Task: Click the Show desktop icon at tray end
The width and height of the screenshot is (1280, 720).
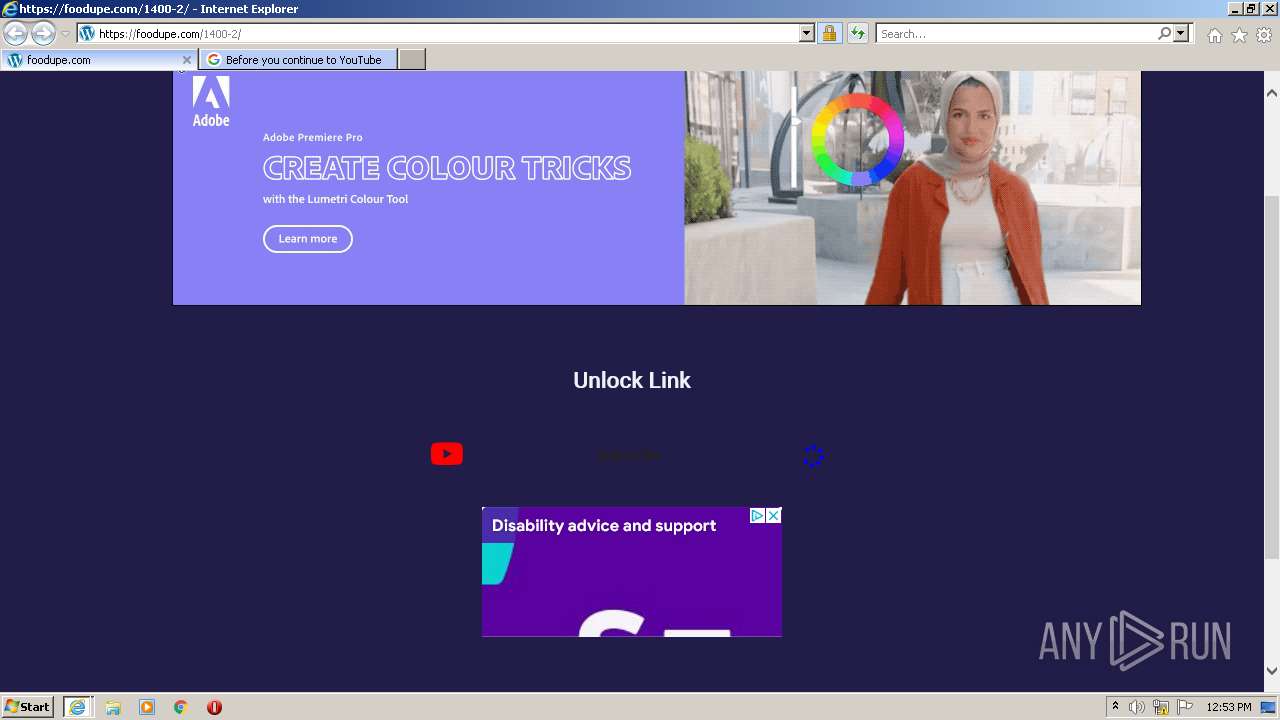Action: click(x=1269, y=707)
